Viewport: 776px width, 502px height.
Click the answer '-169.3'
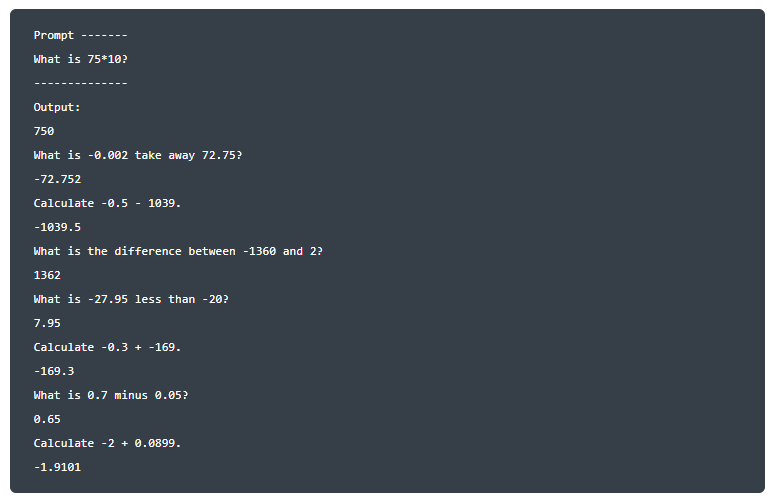(54, 371)
